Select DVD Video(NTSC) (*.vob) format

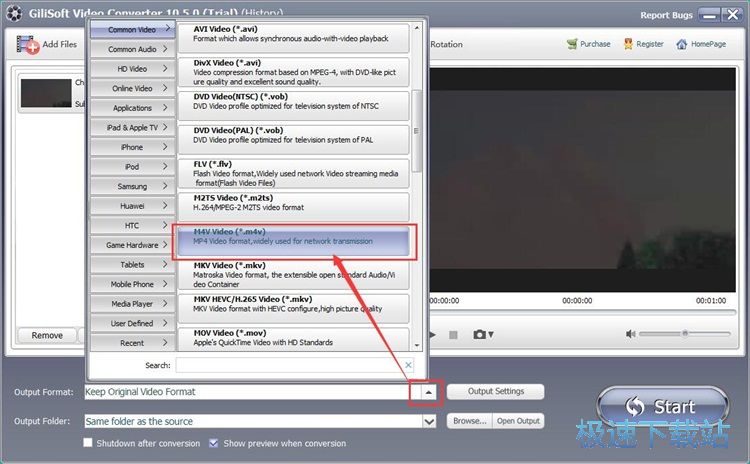[294, 105]
